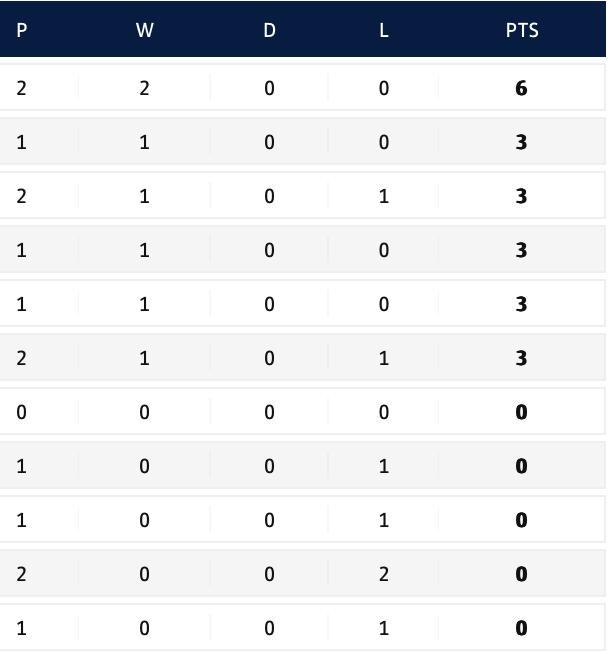Select the last row's PTS value
611x652 pixels.
coord(521,628)
